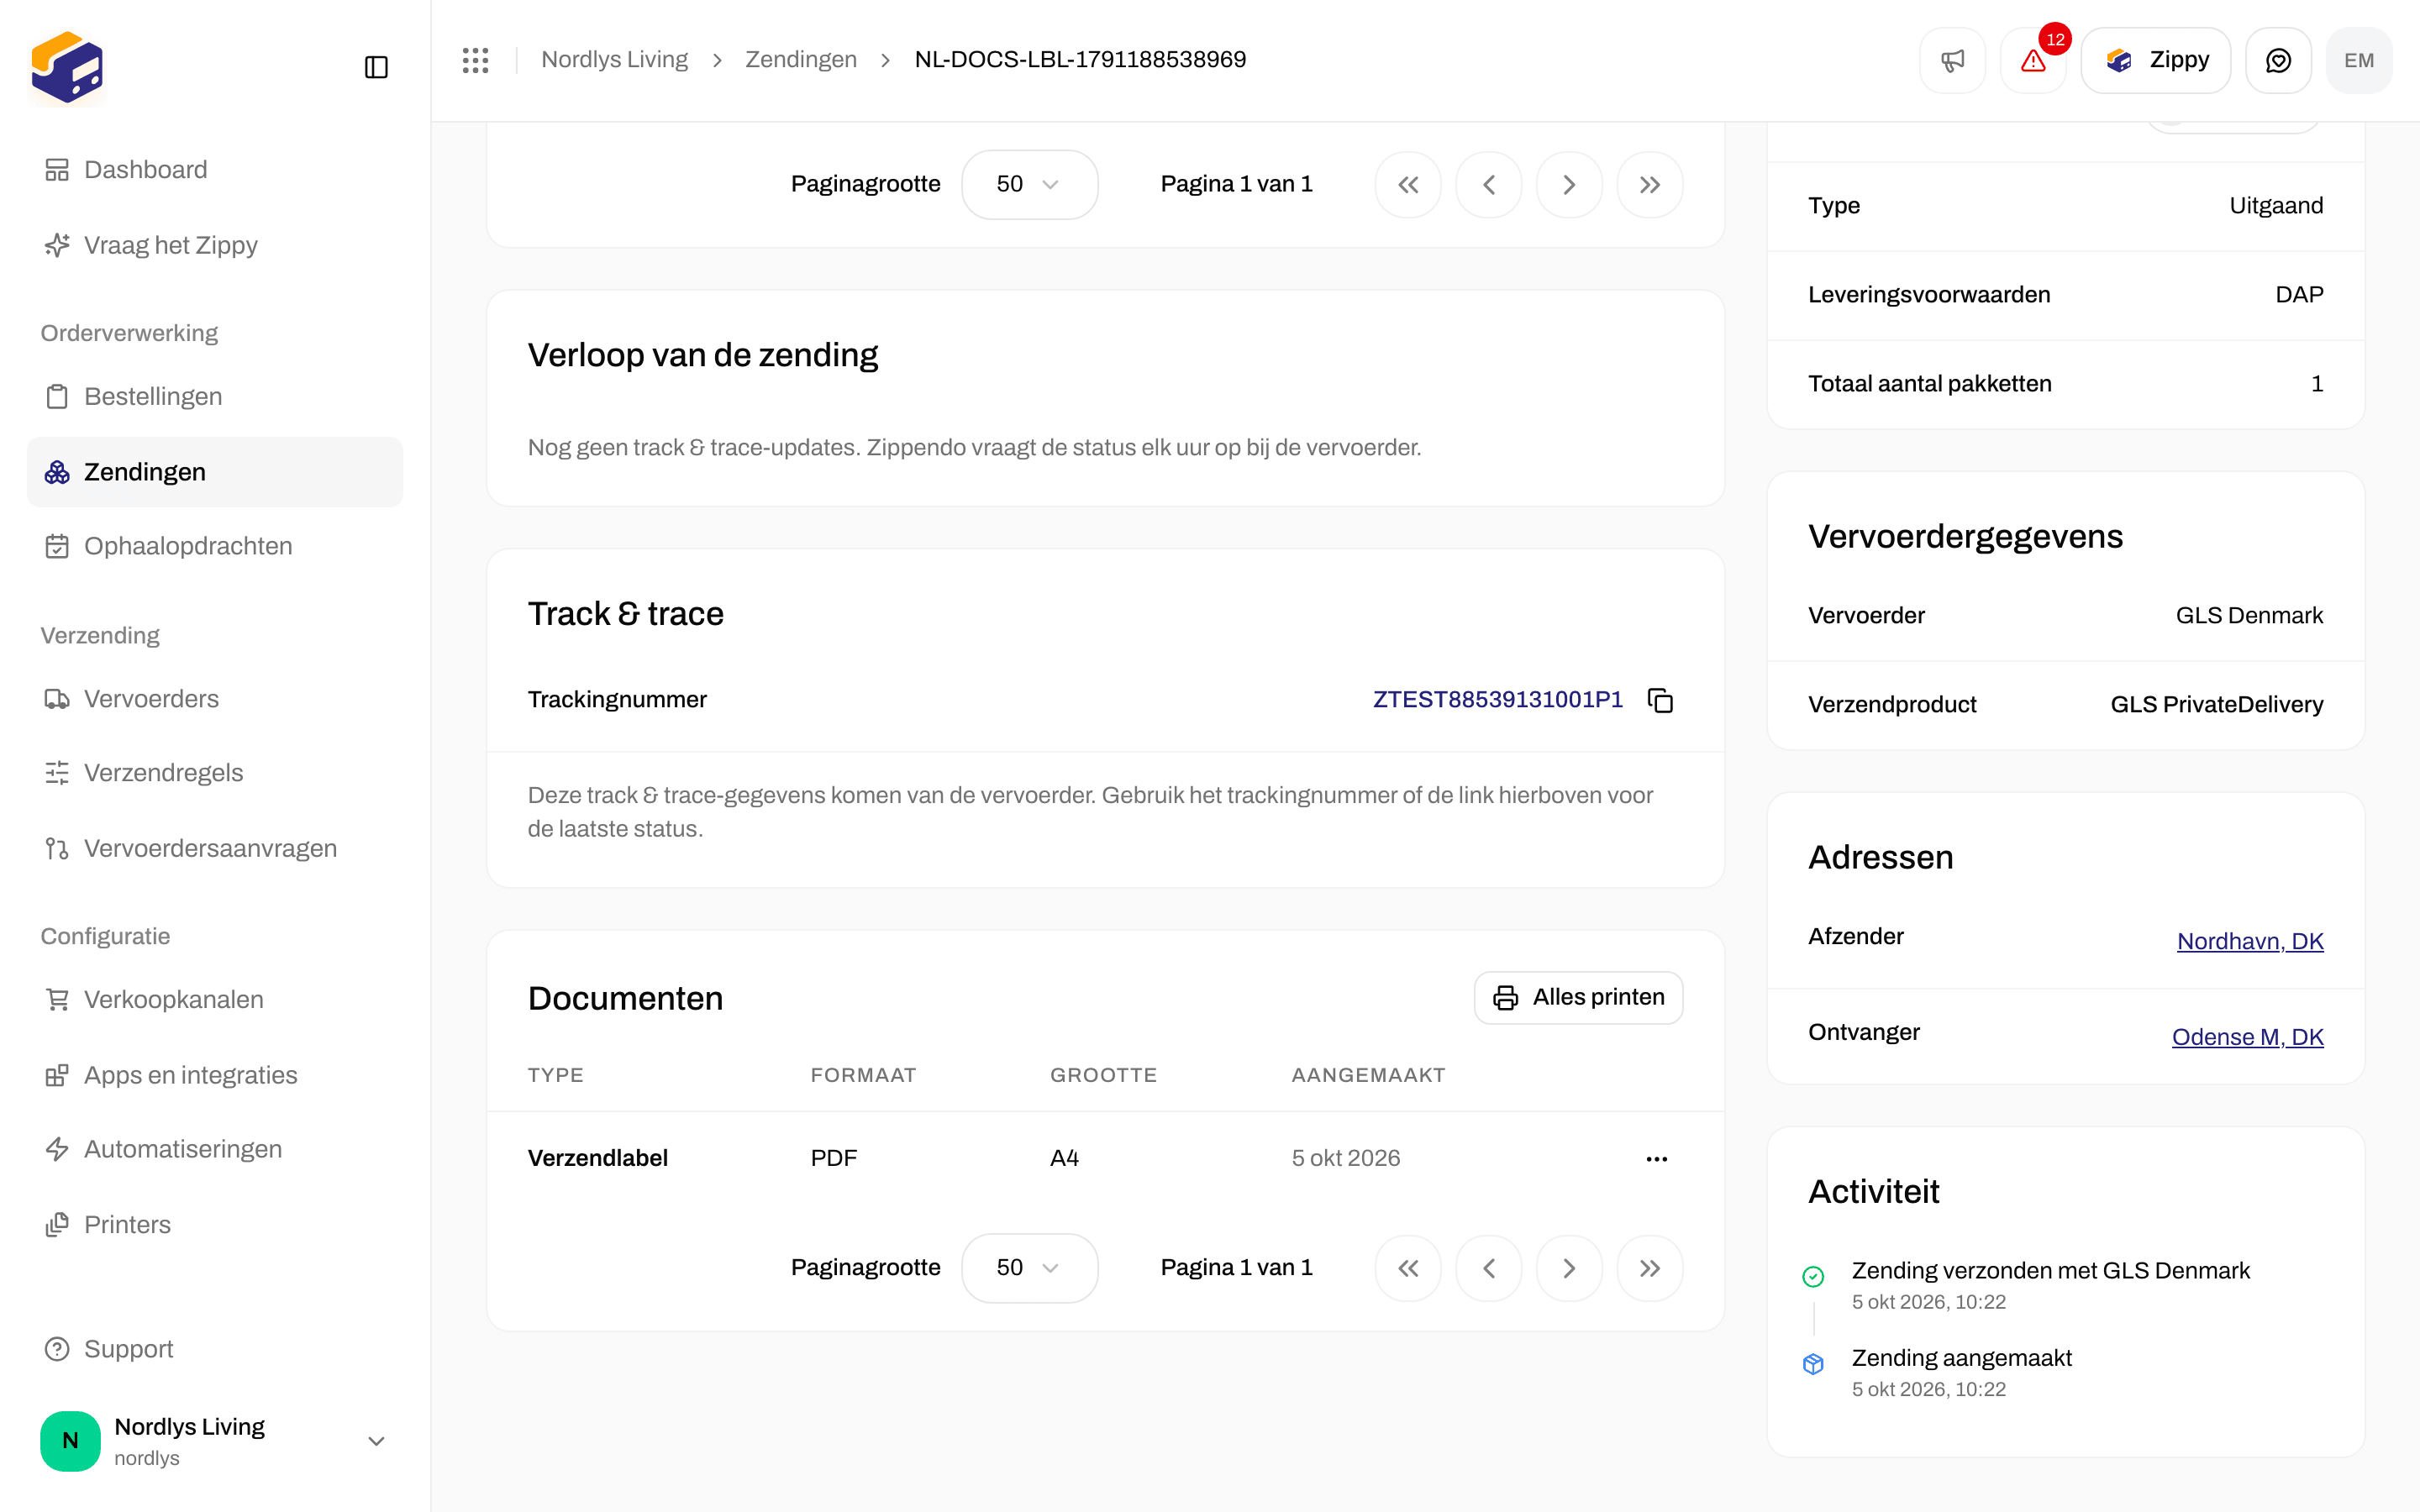
Task: Click the Zippendo logo
Action: click(67, 67)
